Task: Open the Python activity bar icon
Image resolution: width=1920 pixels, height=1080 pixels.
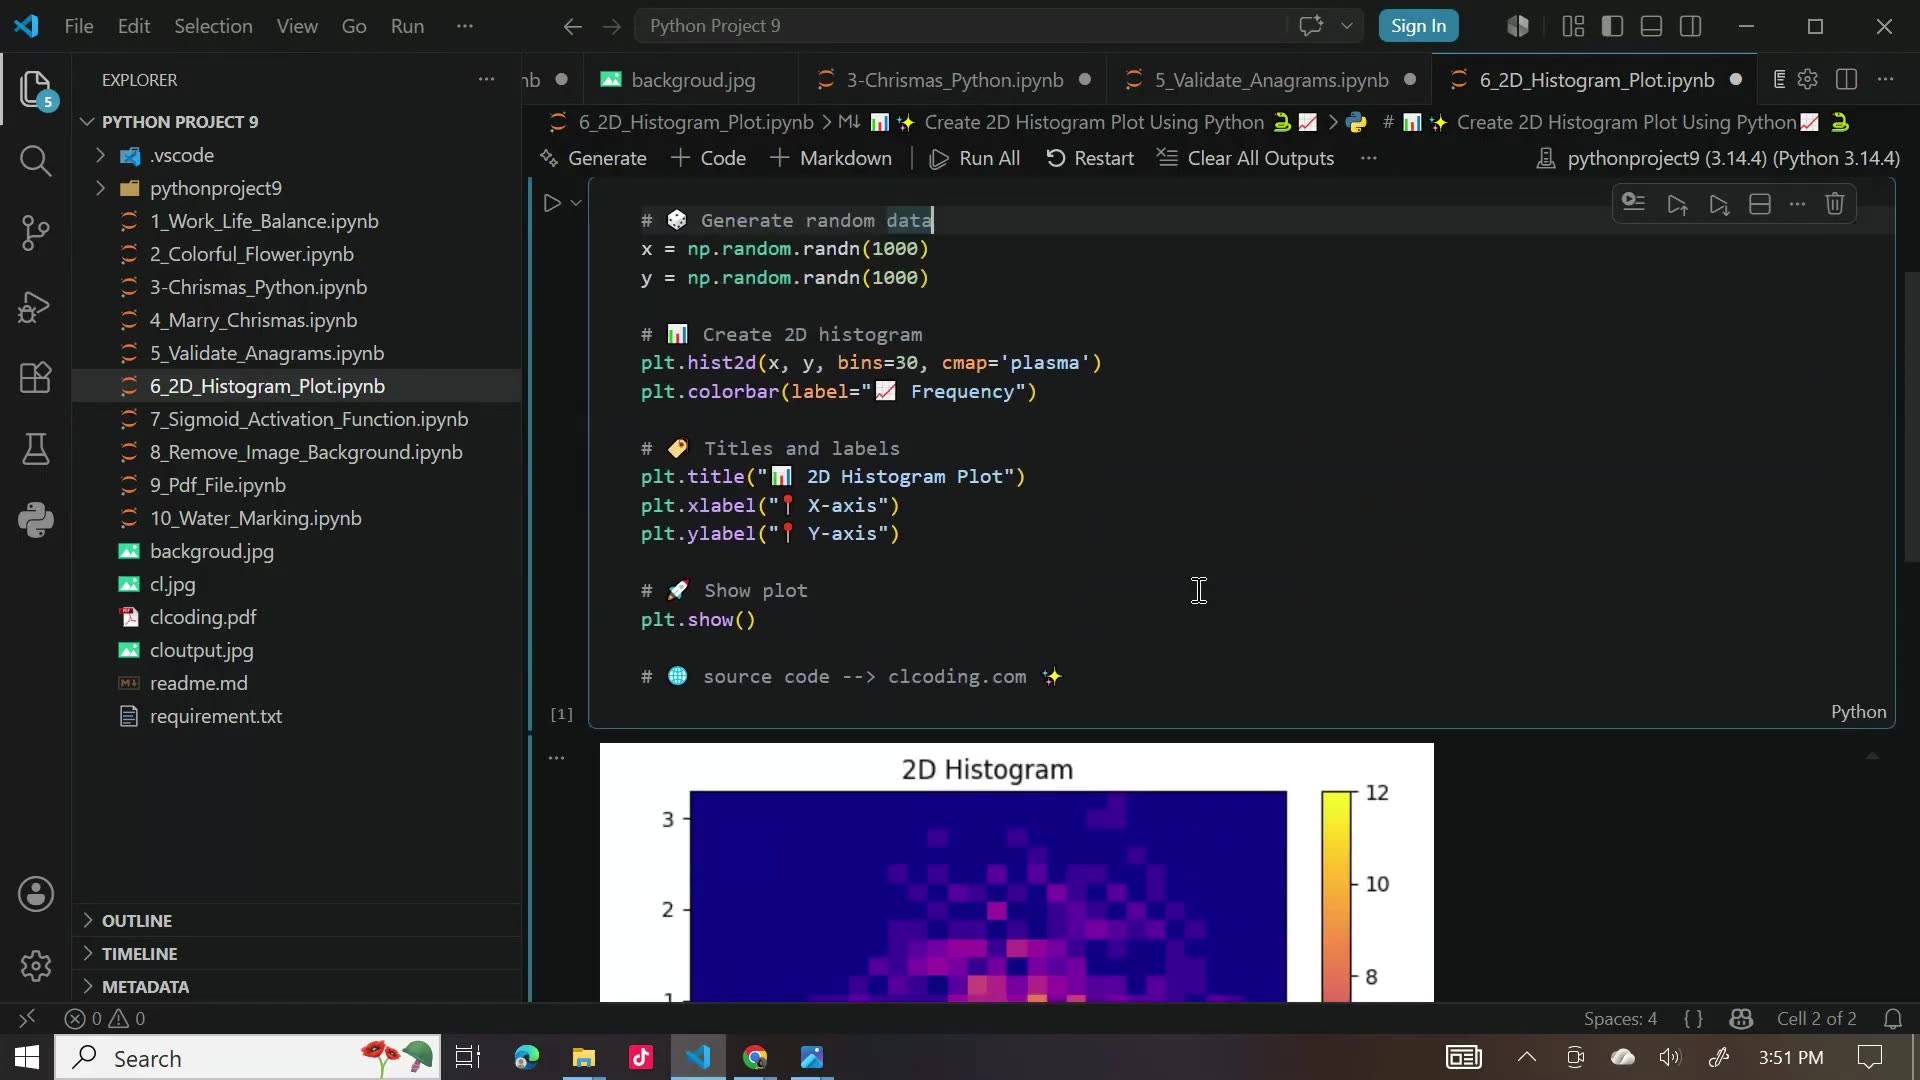Action: (x=36, y=520)
